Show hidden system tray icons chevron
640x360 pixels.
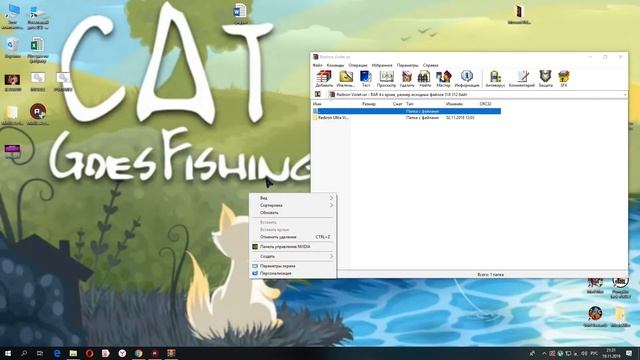tap(544, 353)
